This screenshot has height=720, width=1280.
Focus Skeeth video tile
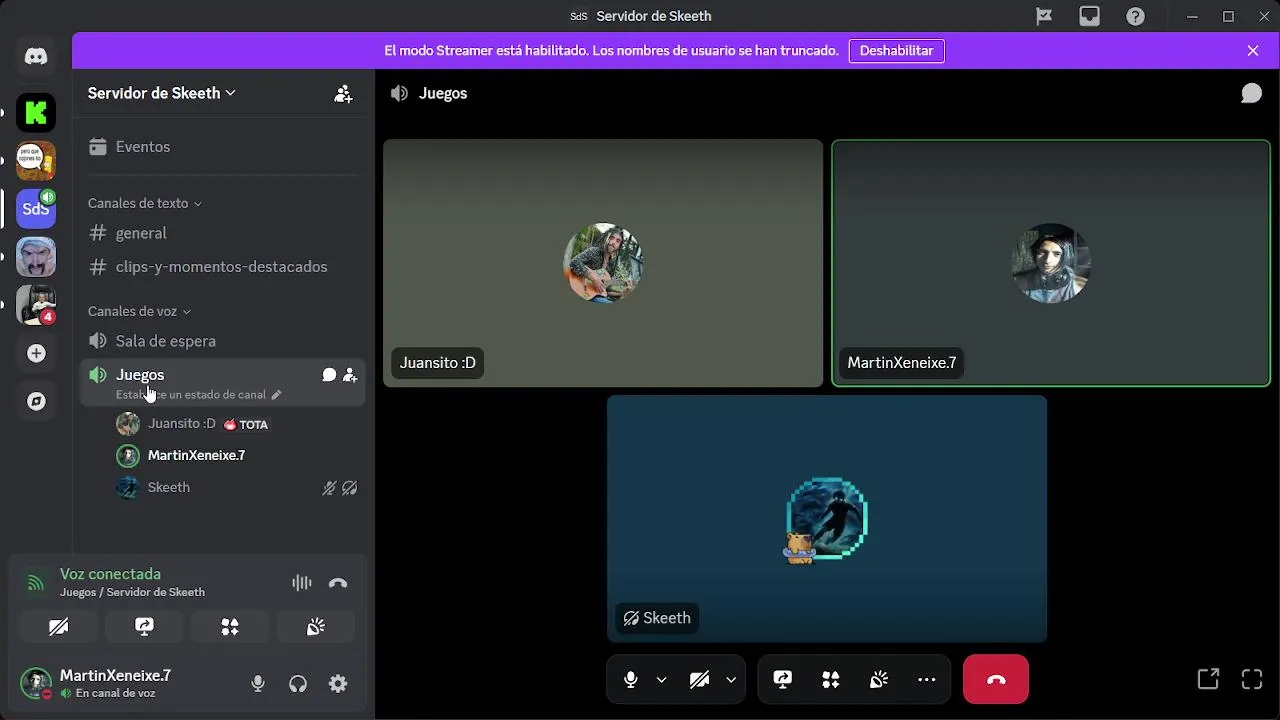point(827,518)
